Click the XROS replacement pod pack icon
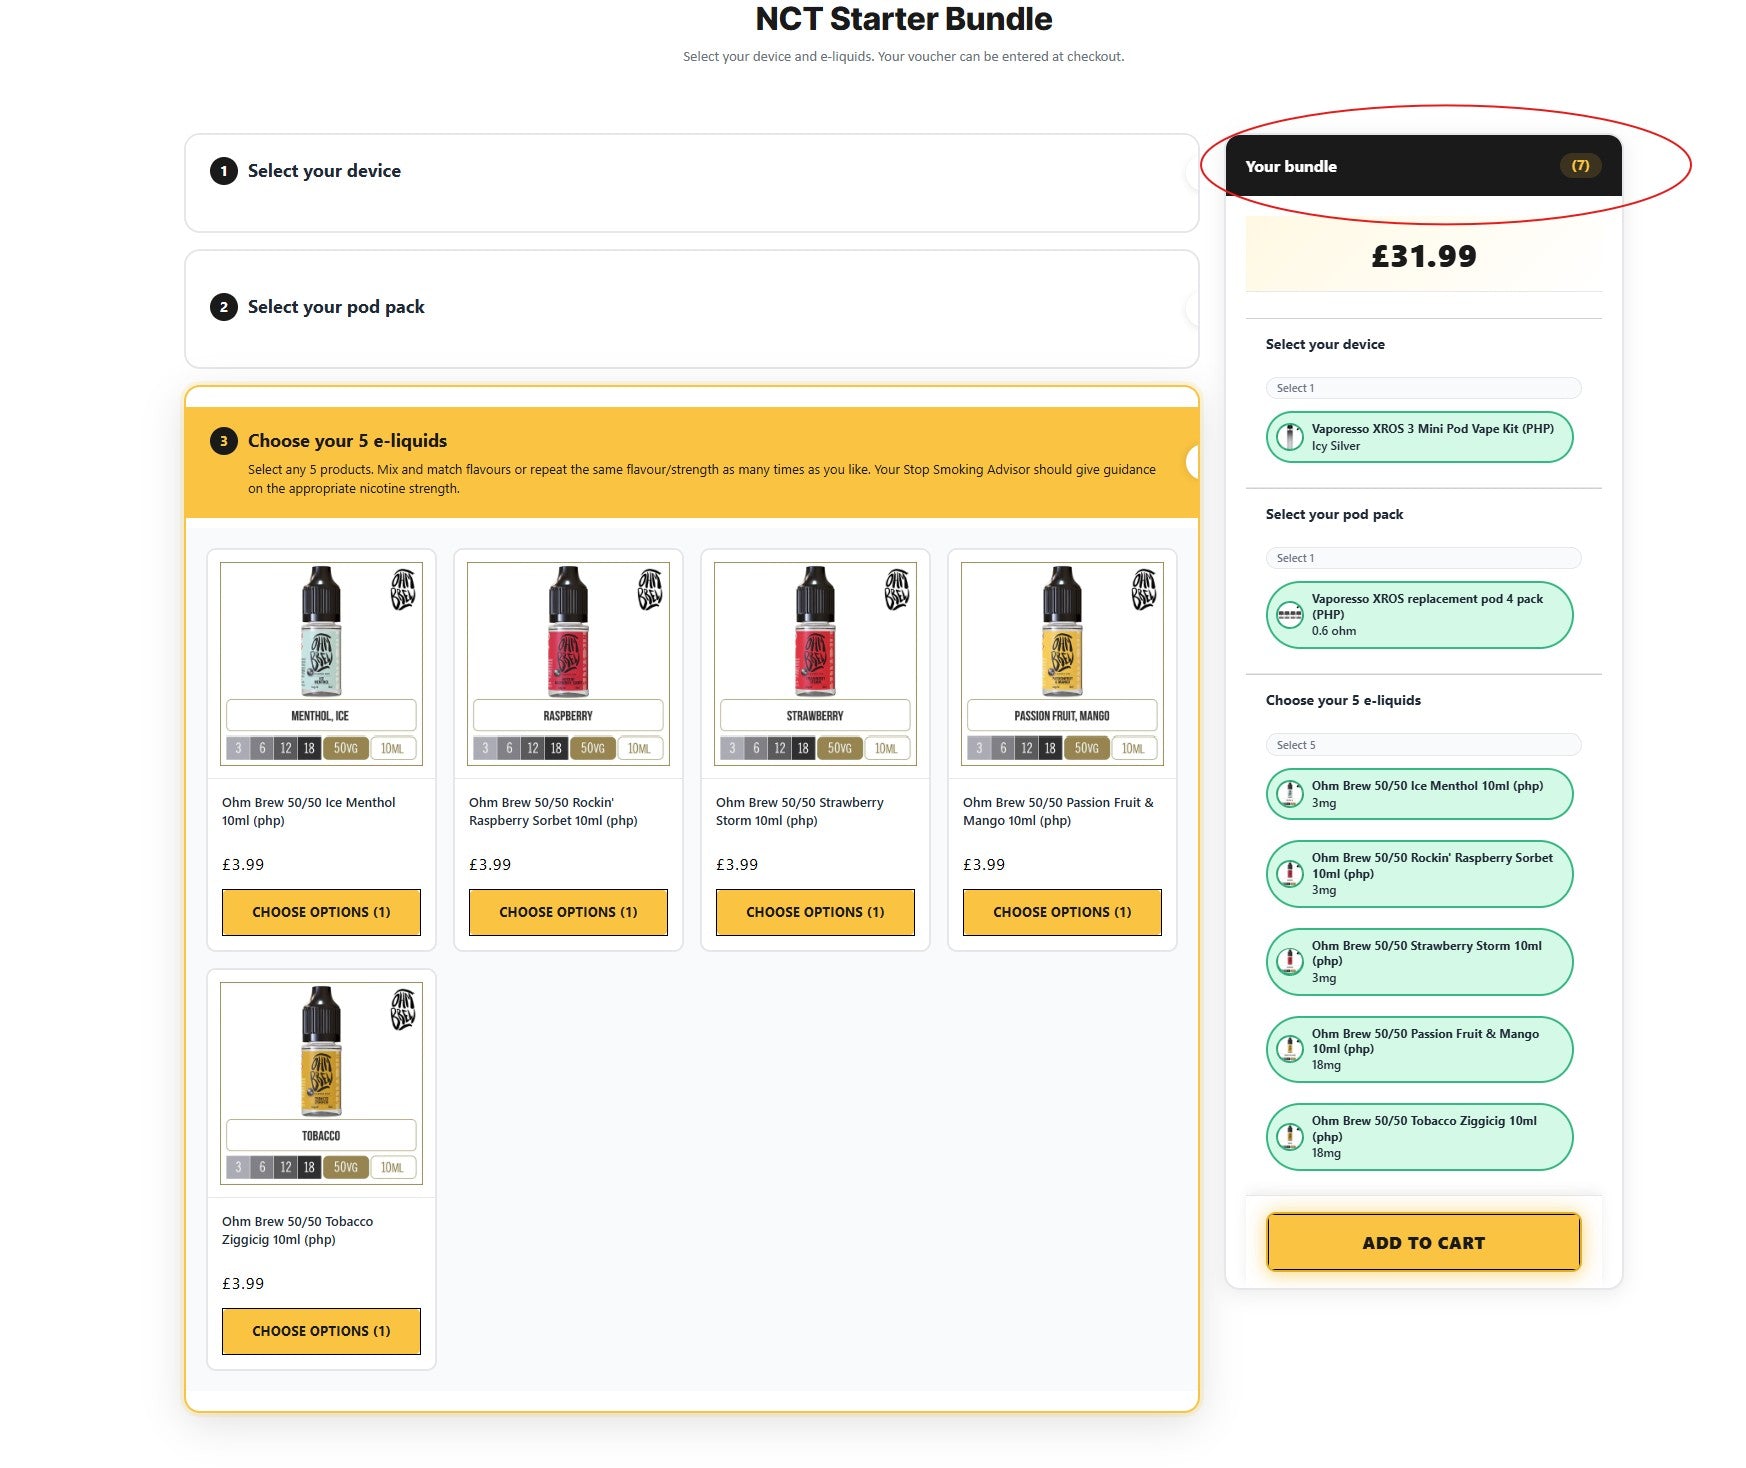 pos(1290,615)
